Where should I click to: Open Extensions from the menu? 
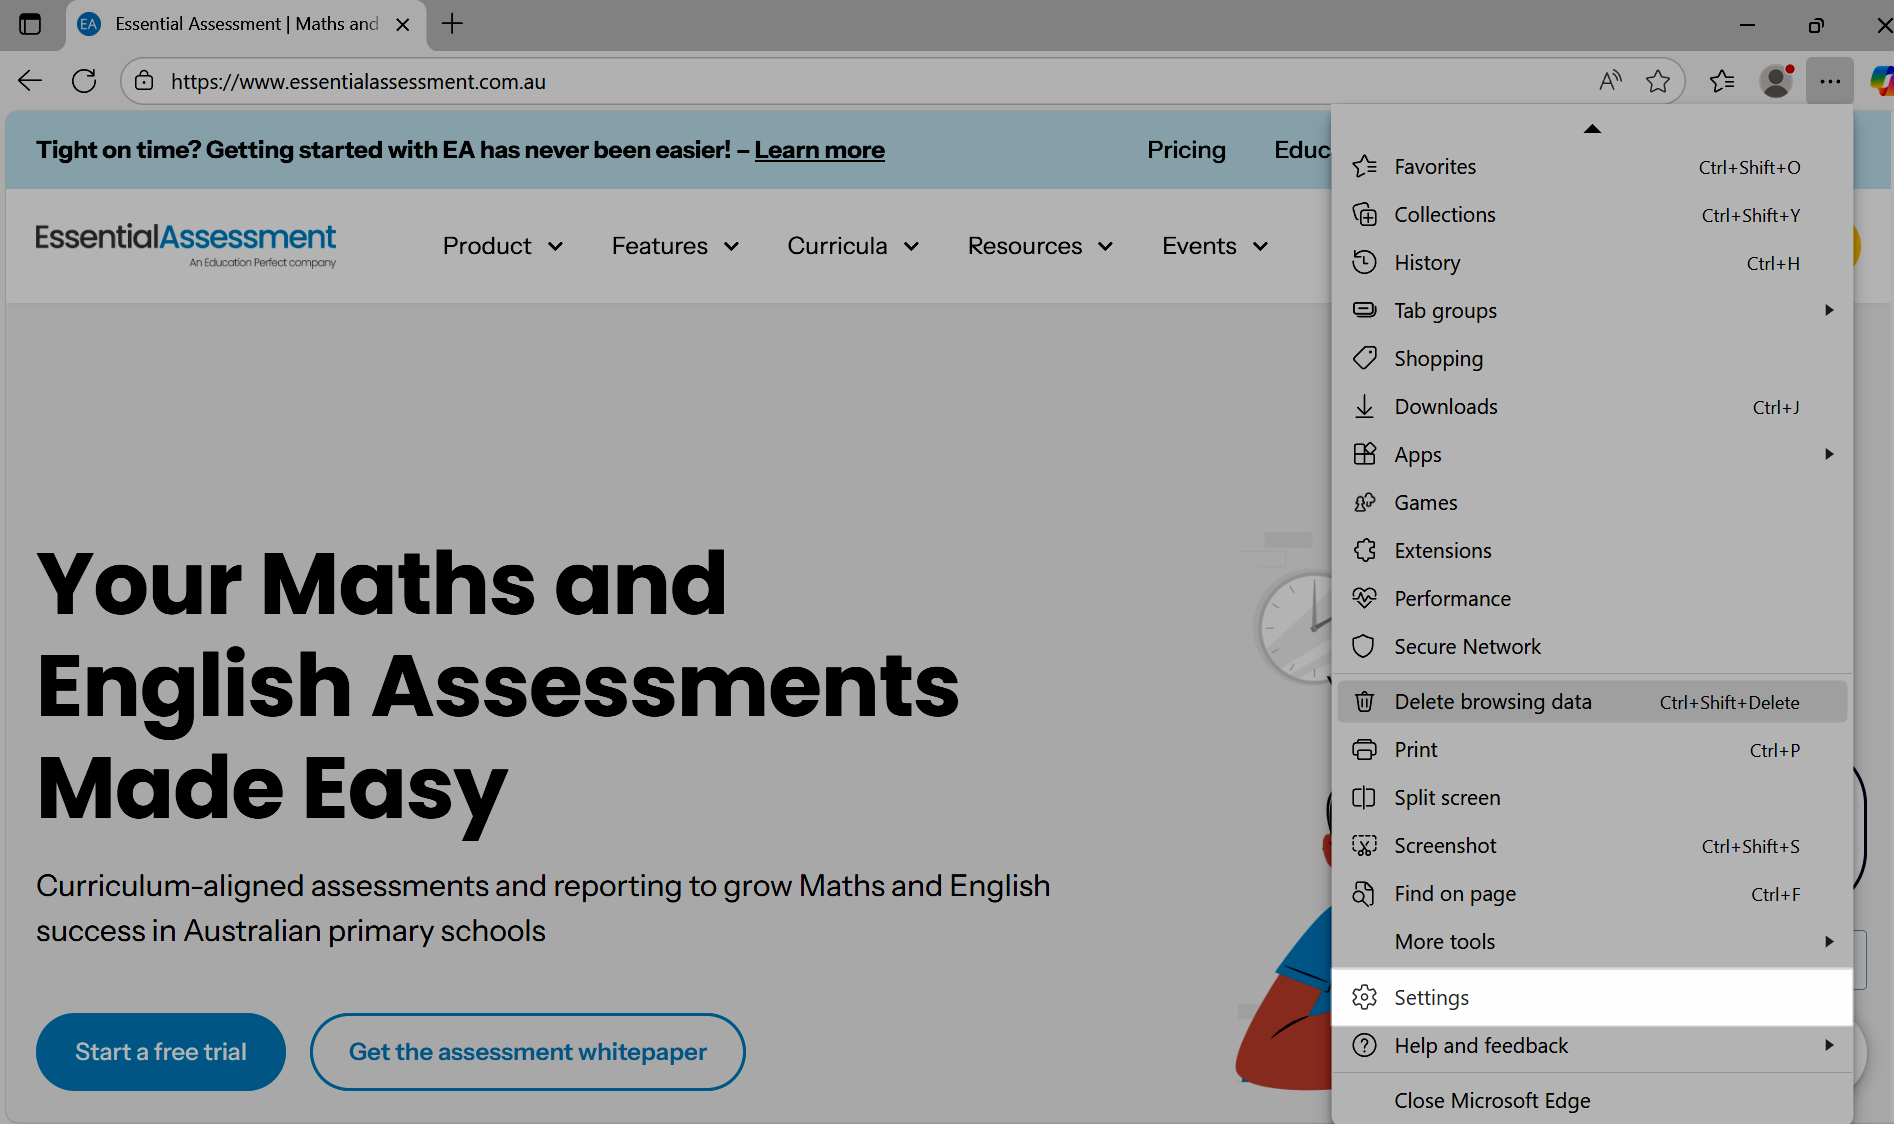(1592, 551)
